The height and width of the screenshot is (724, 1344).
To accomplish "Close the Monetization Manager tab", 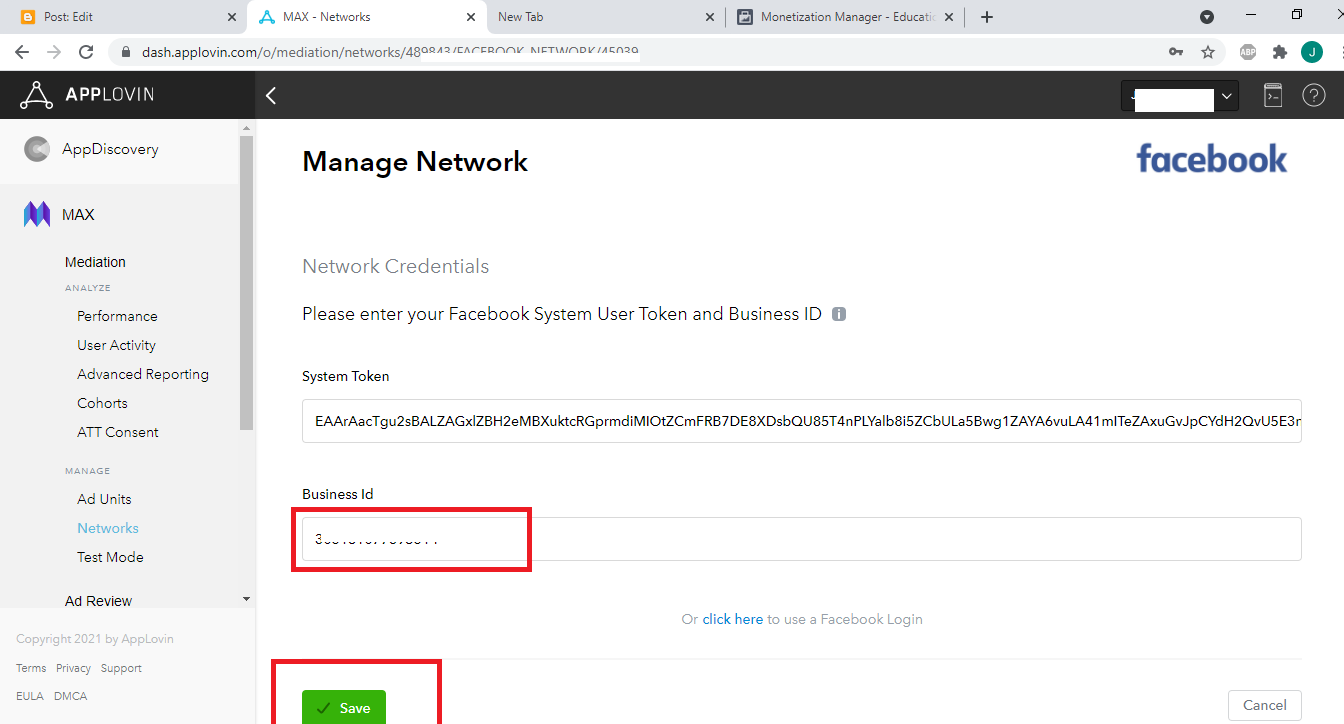I will coord(950,17).
